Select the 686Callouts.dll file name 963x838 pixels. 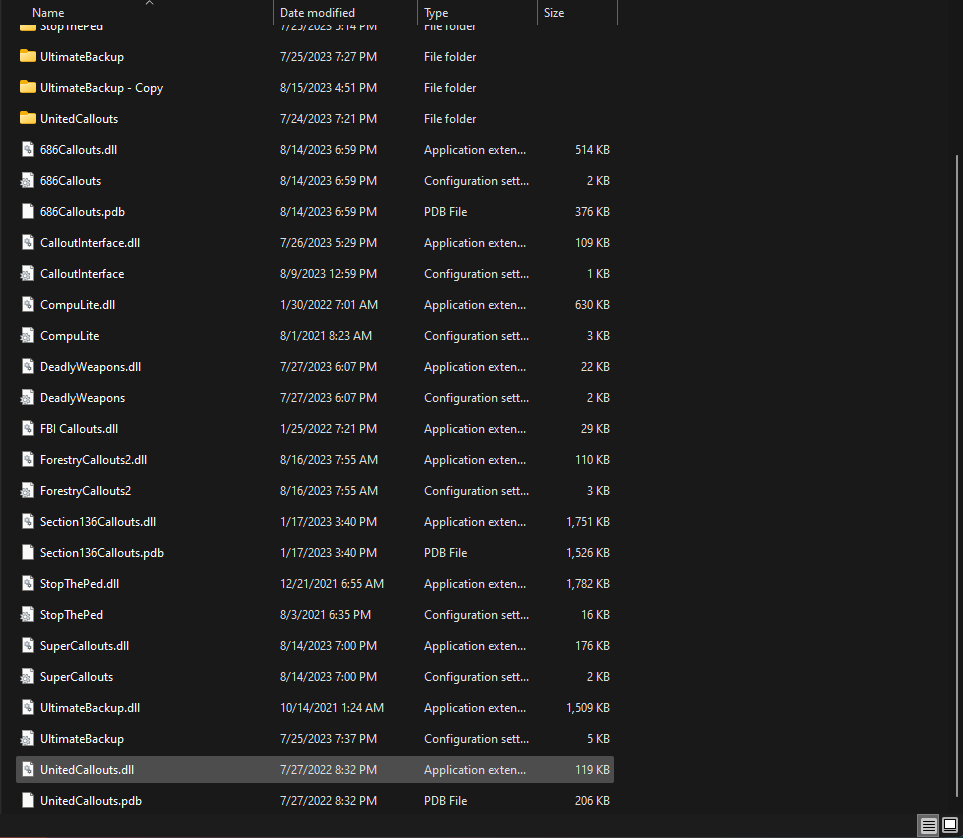pos(78,150)
